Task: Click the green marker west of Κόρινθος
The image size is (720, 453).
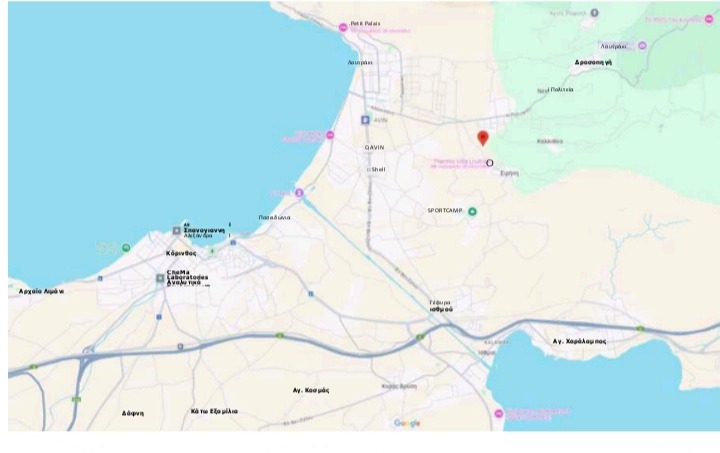Action: [x=126, y=248]
